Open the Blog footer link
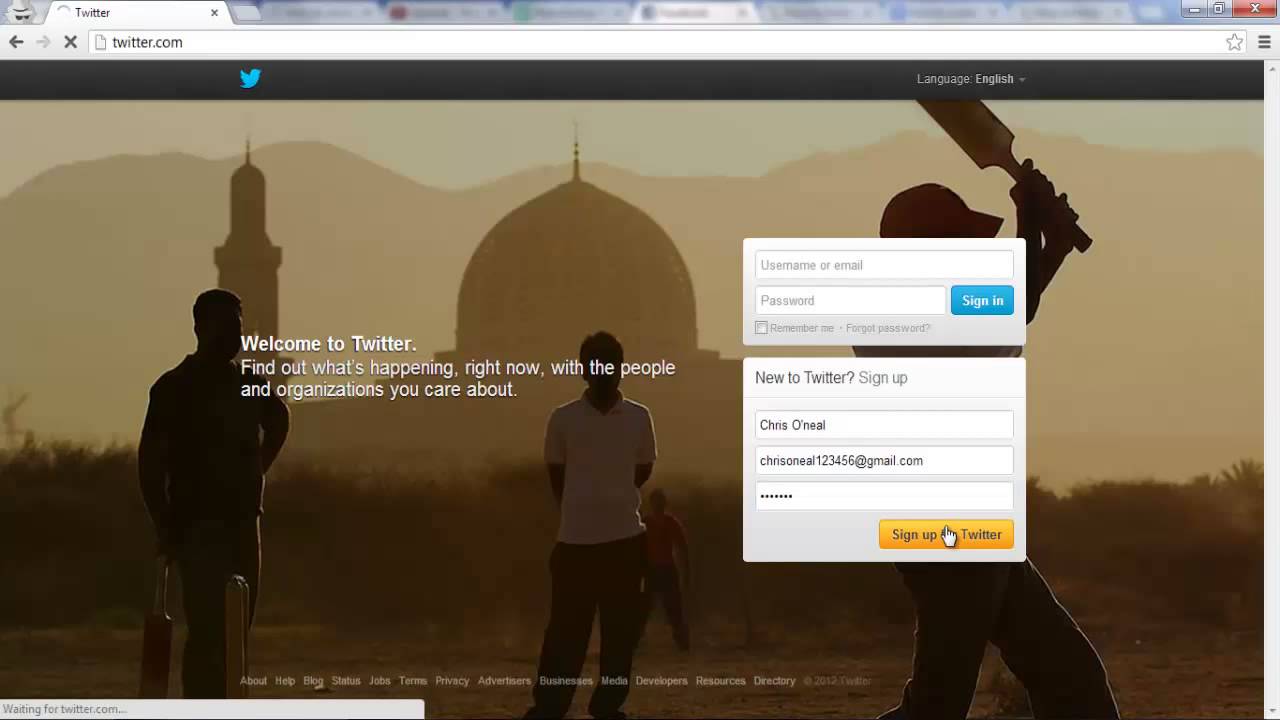Viewport: 1280px width, 720px height. [313, 681]
